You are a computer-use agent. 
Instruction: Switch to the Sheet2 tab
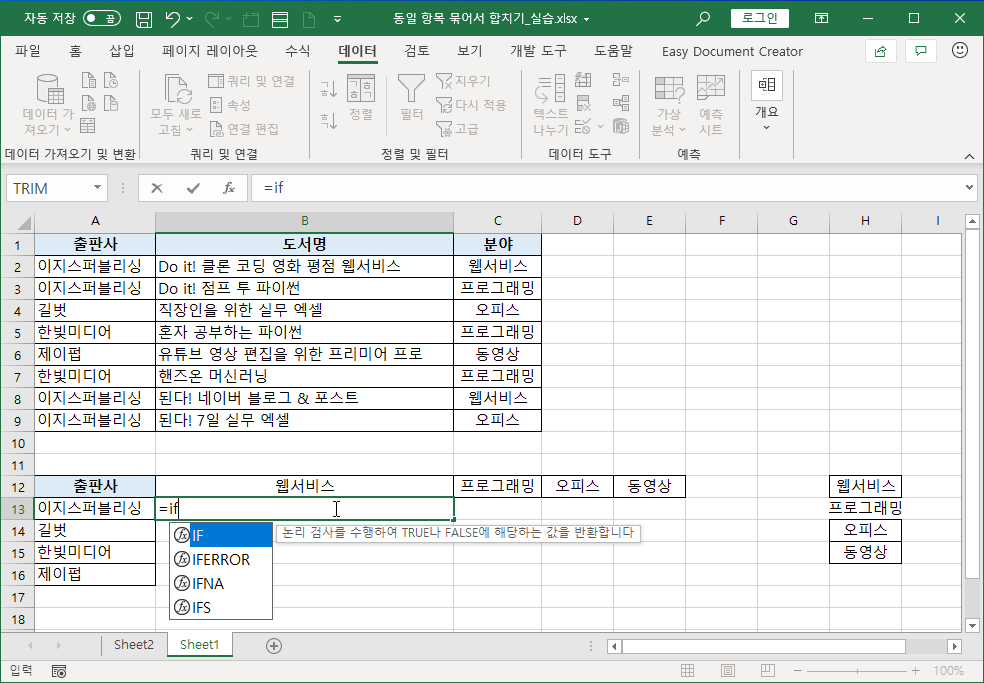click(x=134, y=645)
